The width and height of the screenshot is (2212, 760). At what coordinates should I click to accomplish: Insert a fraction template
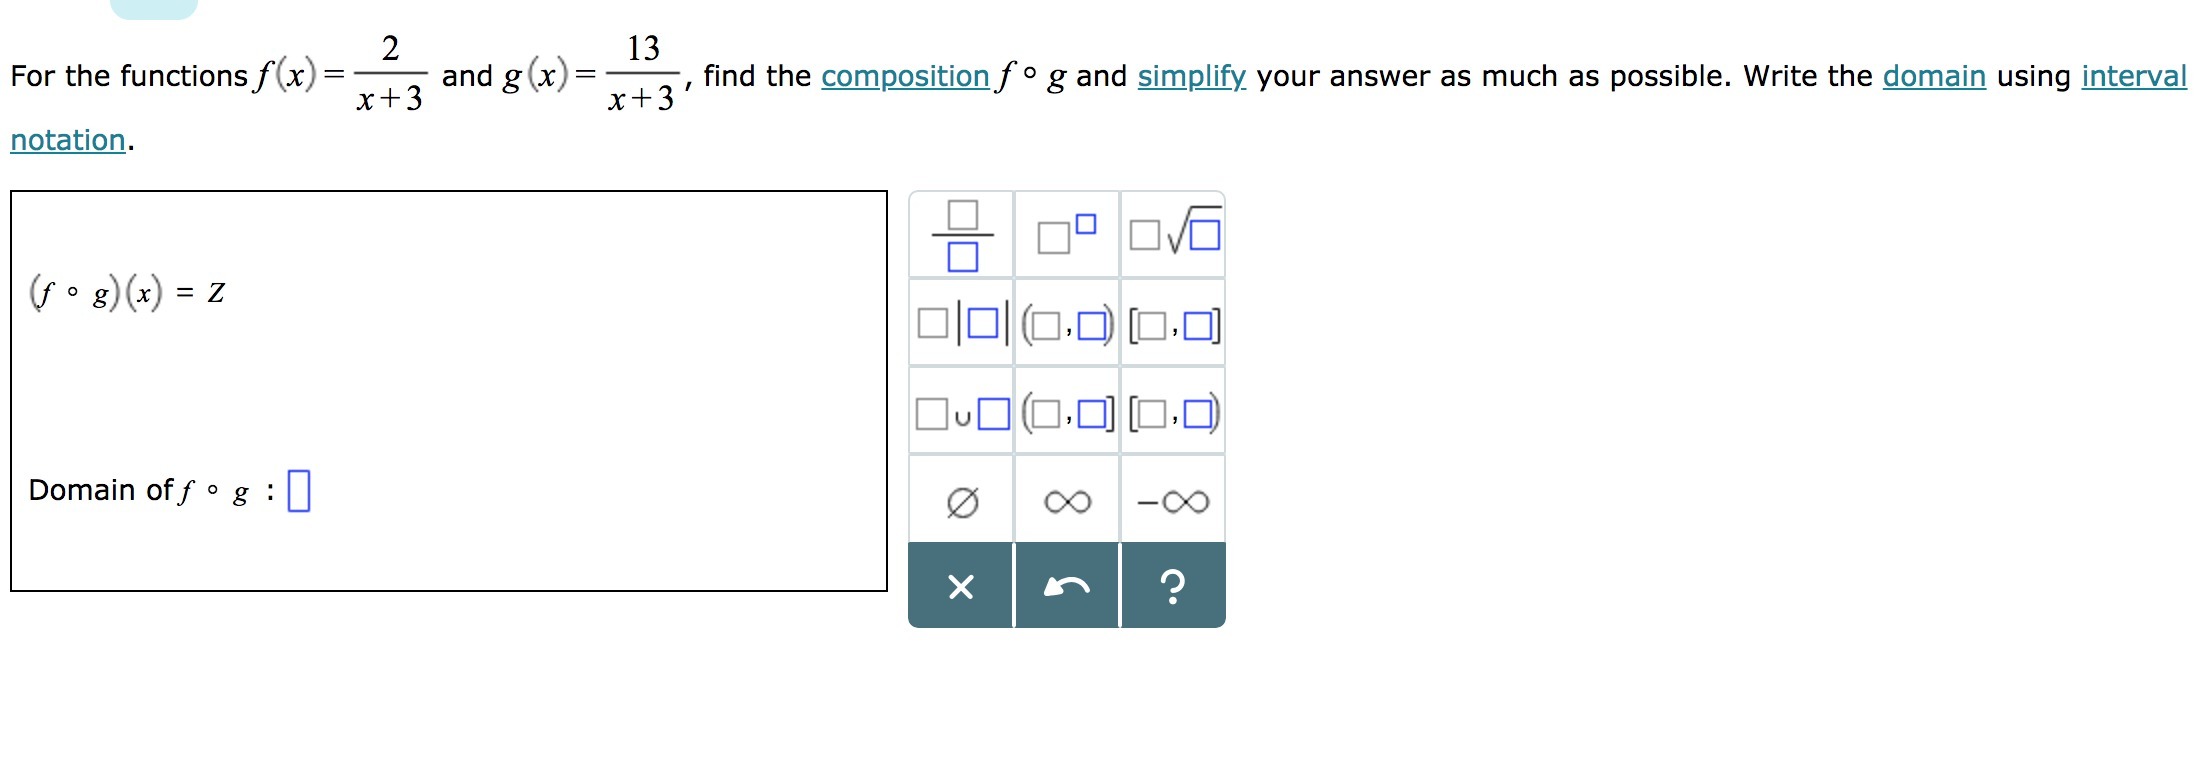961,235
